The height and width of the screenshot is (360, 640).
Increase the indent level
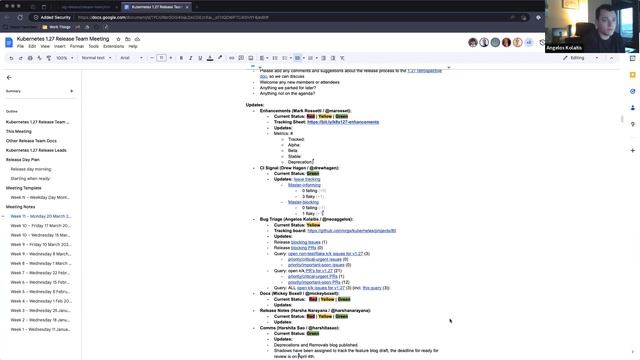(333, 58)
